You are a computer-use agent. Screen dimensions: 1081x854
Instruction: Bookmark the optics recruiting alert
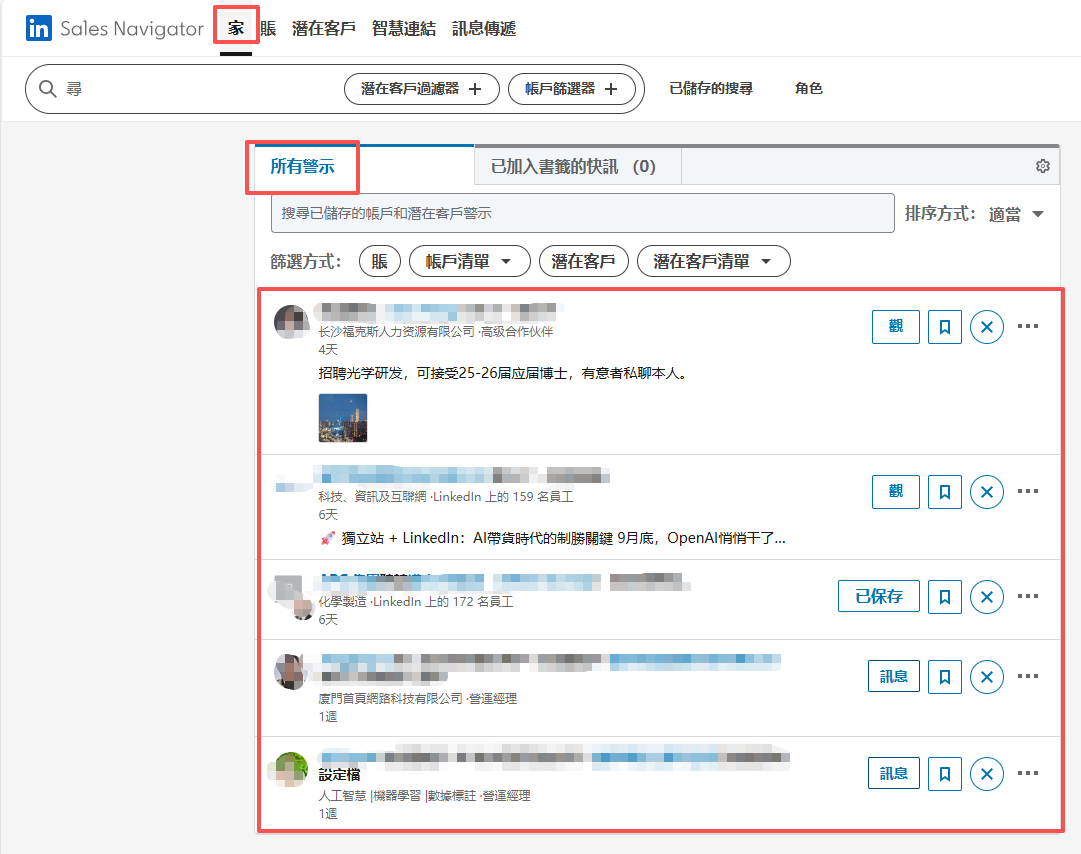point(945,327)
